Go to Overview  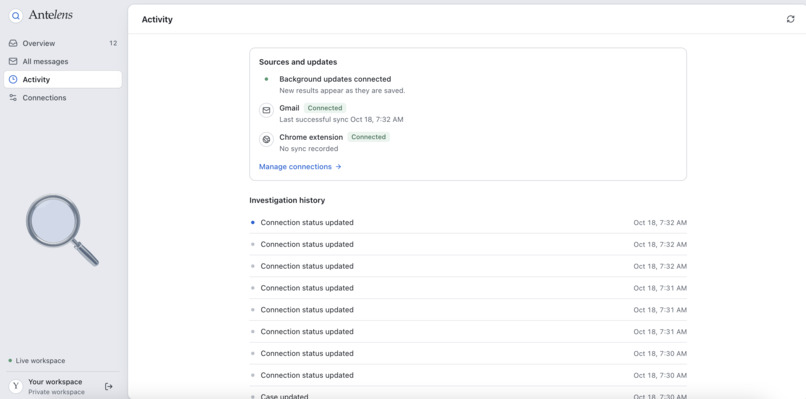coord(63,43)
